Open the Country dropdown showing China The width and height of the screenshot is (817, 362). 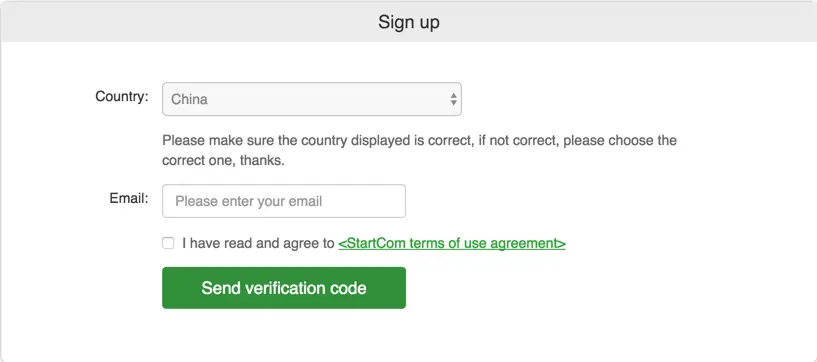tap(312, 99)
